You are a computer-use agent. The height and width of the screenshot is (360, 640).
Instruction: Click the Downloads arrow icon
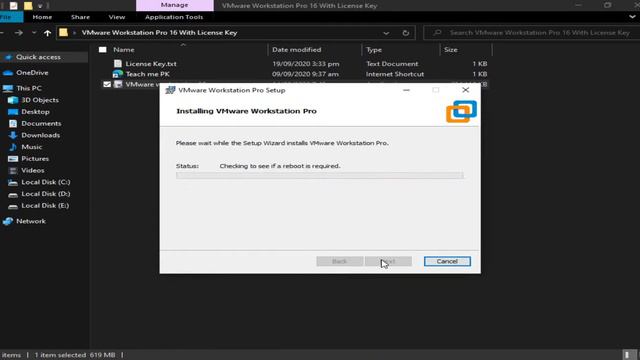(13, 135)
